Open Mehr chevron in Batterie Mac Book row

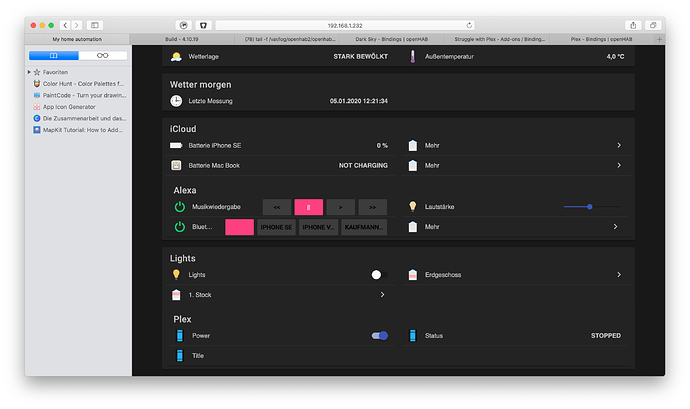(x=619, y=166)
